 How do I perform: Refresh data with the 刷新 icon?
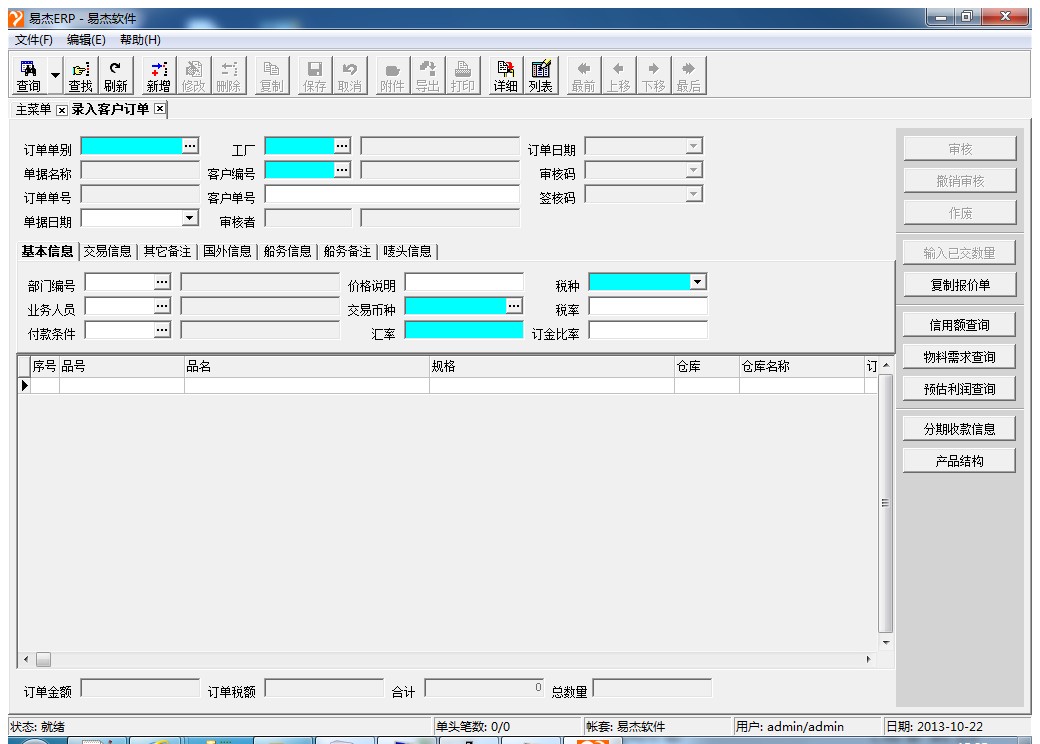pyautogui.click(x=115, y=76)
